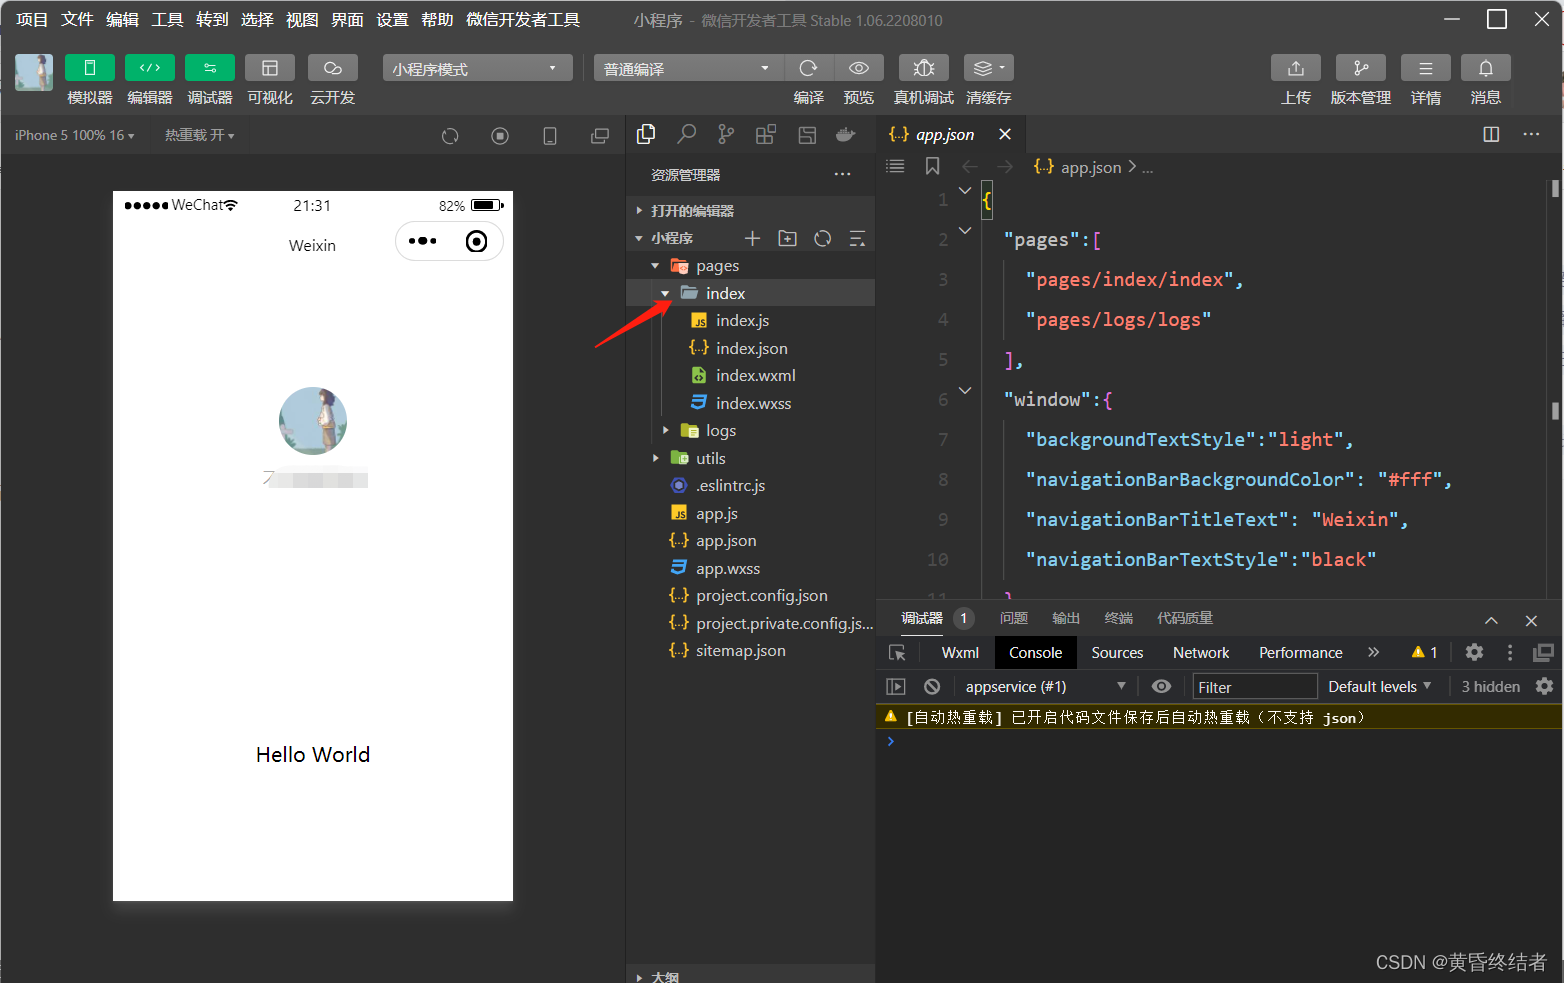This screenshot has width=1564, height=983.
Task: Split the editor view
Action: pos(1491,134)
